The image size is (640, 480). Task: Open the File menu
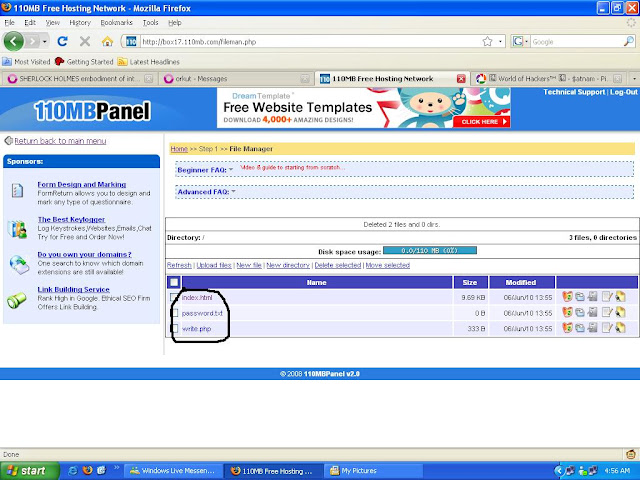[x=9, y=23]
